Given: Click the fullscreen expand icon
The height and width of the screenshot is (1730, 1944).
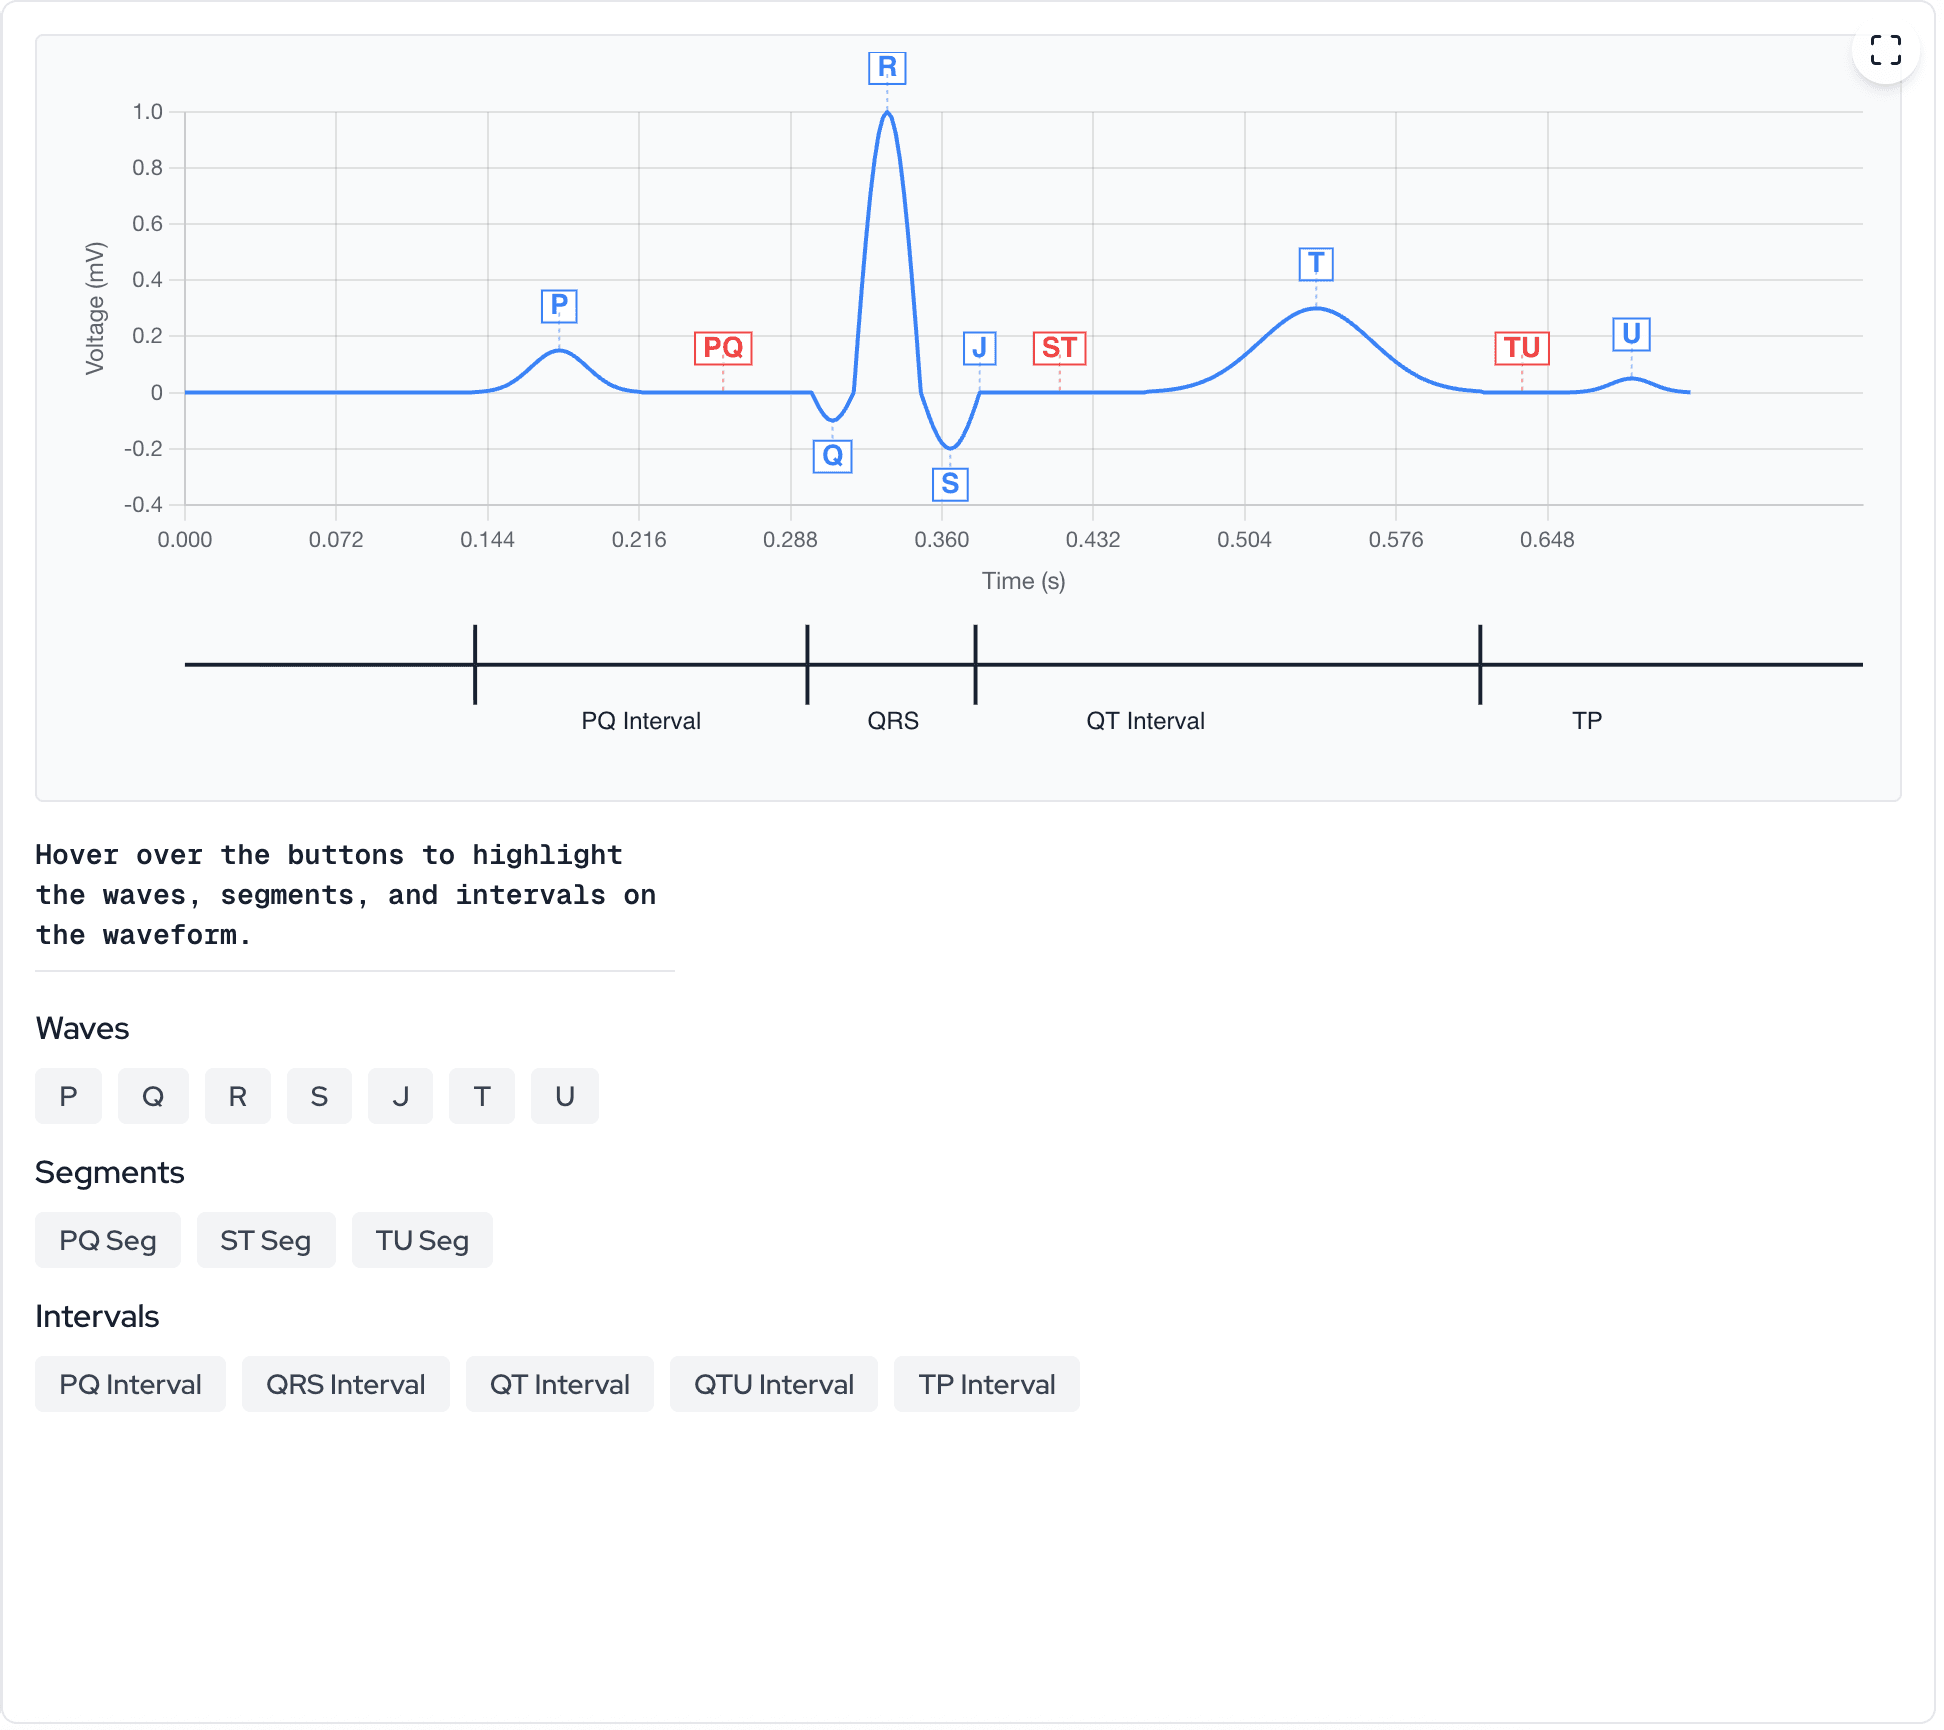Looking at the screenshot, I should [1886, 49].
